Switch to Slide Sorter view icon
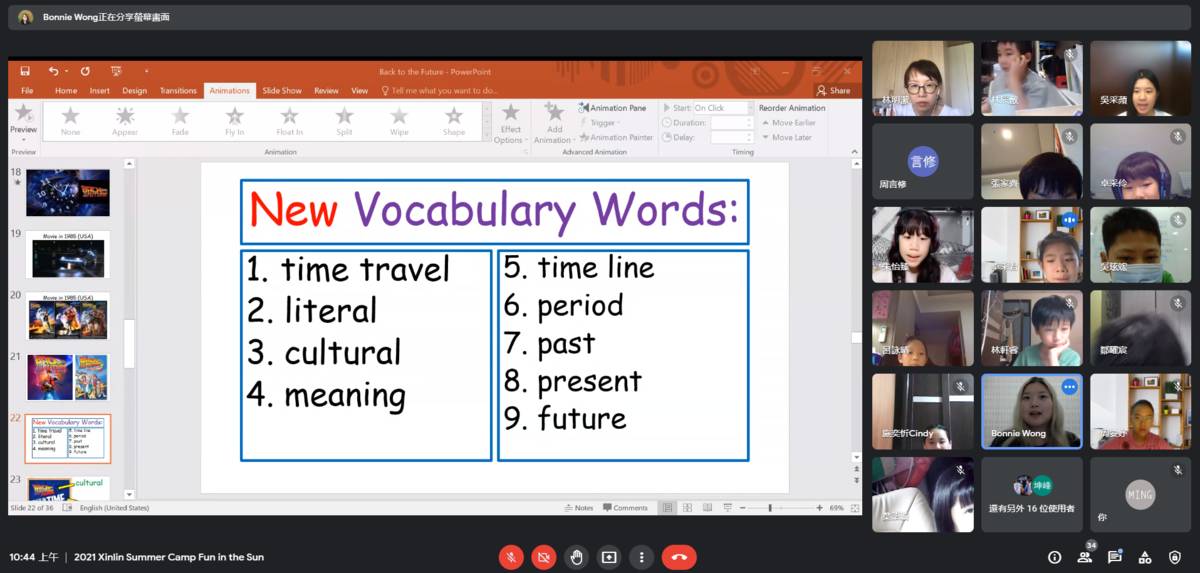 pos(686,508)
